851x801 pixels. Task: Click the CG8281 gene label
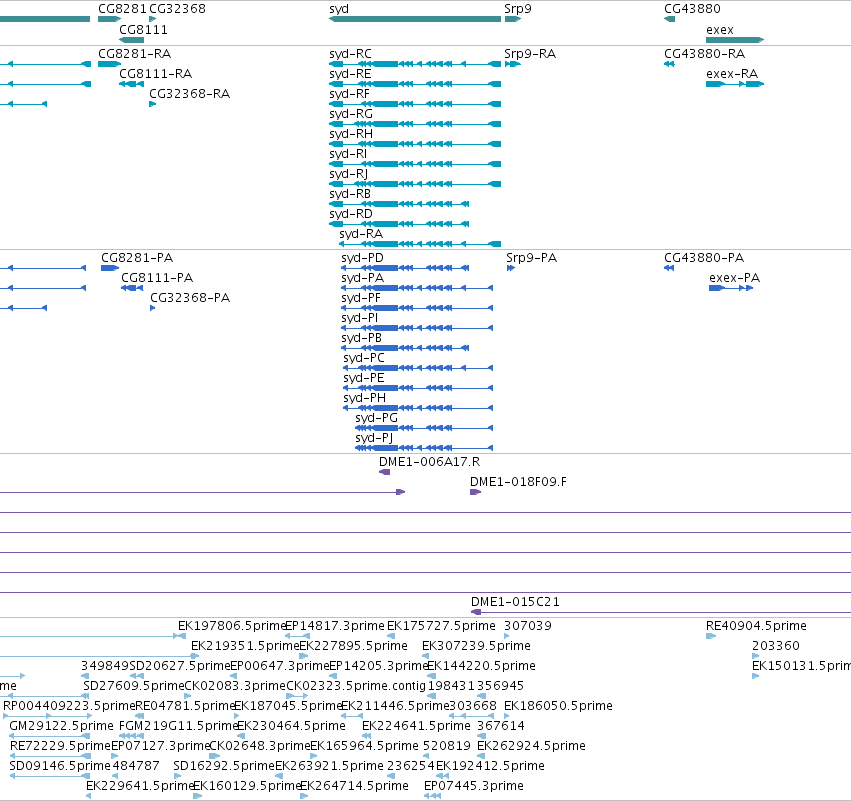[122, 9]
